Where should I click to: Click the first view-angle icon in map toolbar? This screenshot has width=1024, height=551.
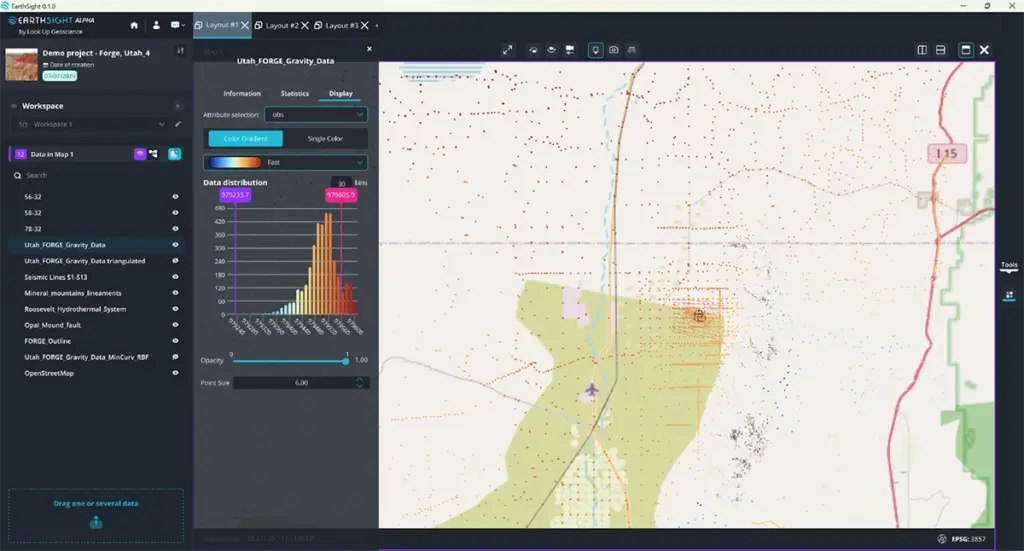point(534,50)
